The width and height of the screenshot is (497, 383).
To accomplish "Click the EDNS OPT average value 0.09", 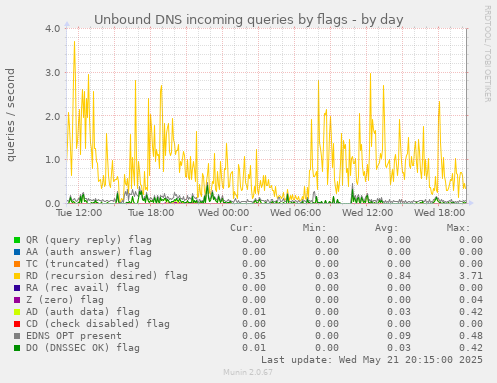I will pyautogui.click(x=399, y=336).
